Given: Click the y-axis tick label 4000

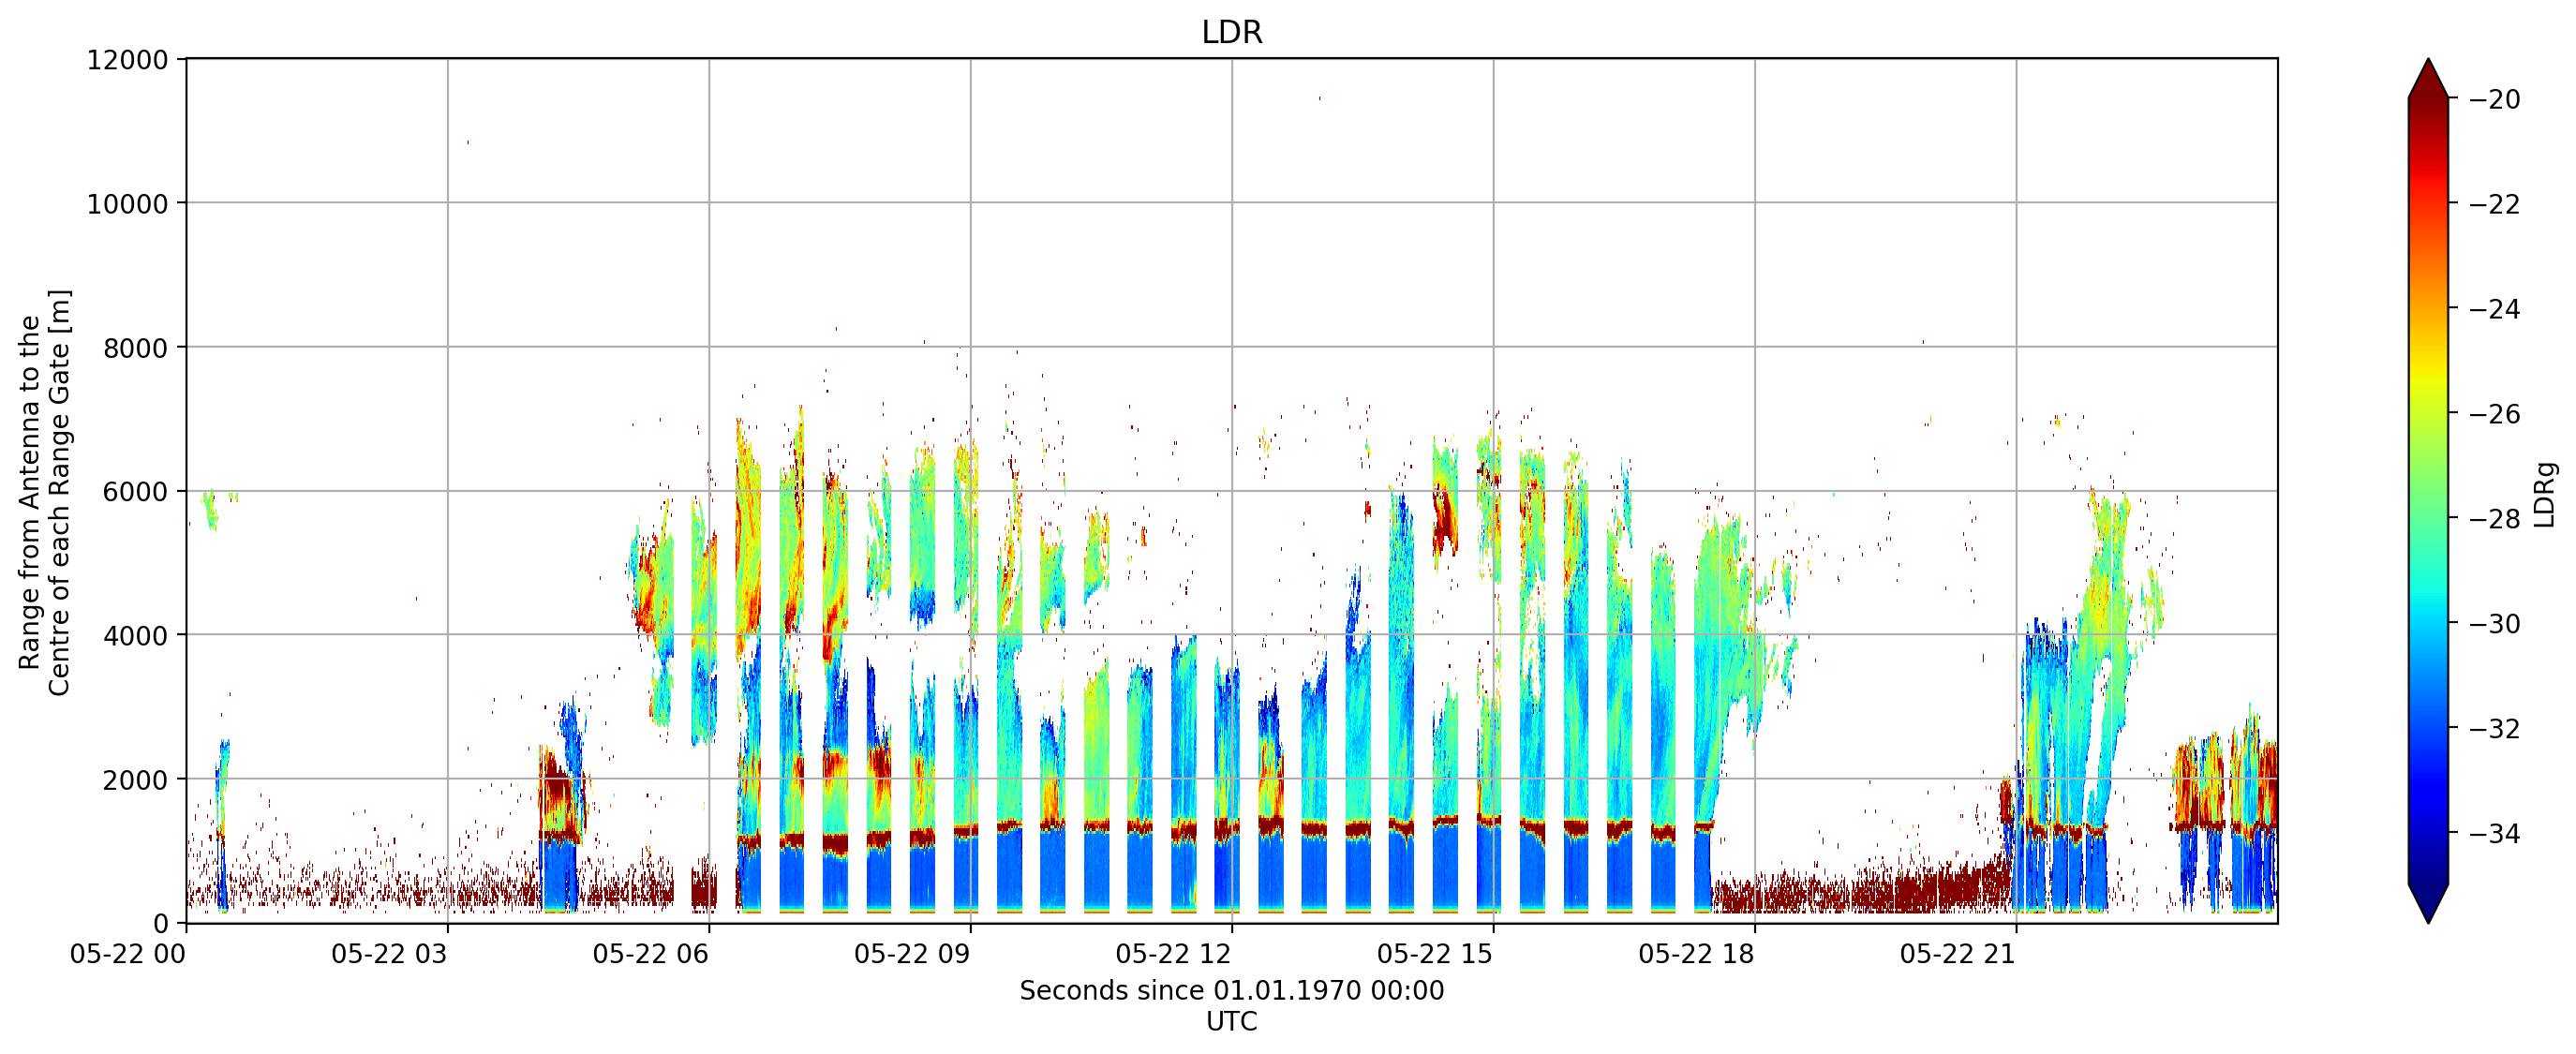Looking at the screenshot, I should point(135,636).
